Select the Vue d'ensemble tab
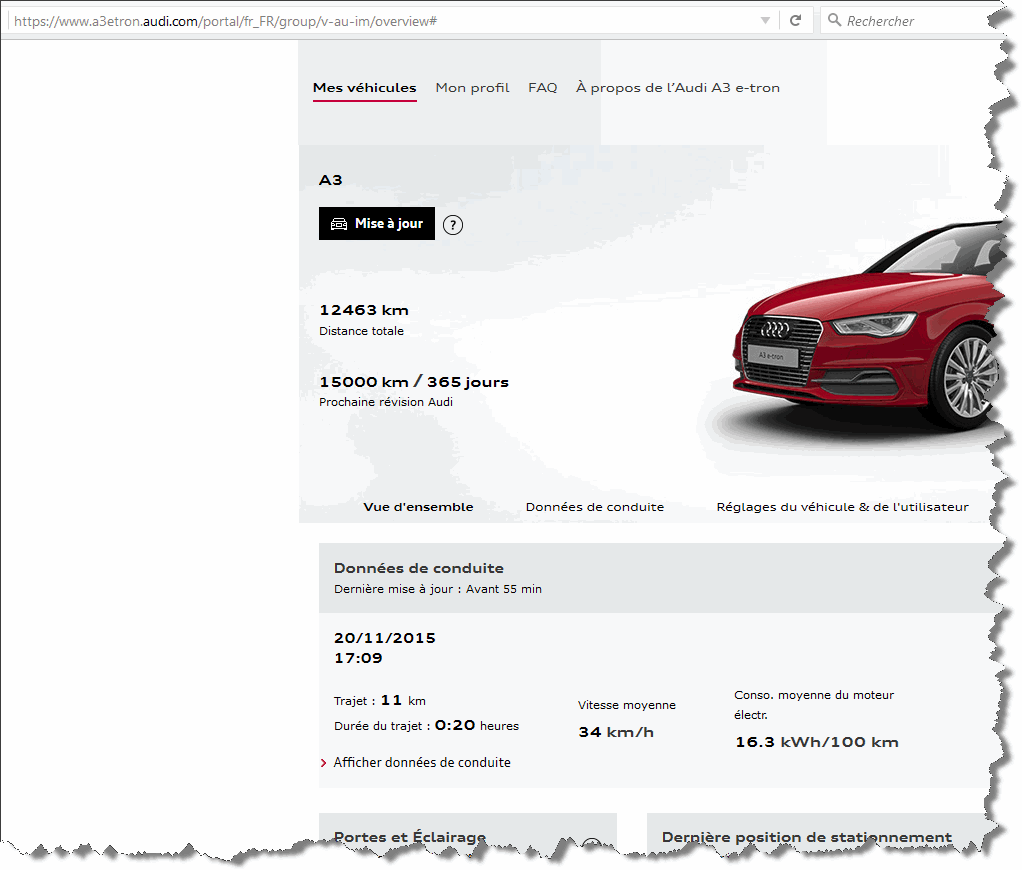This screenshot has height=870, width=1022. (x=418, y=507)
